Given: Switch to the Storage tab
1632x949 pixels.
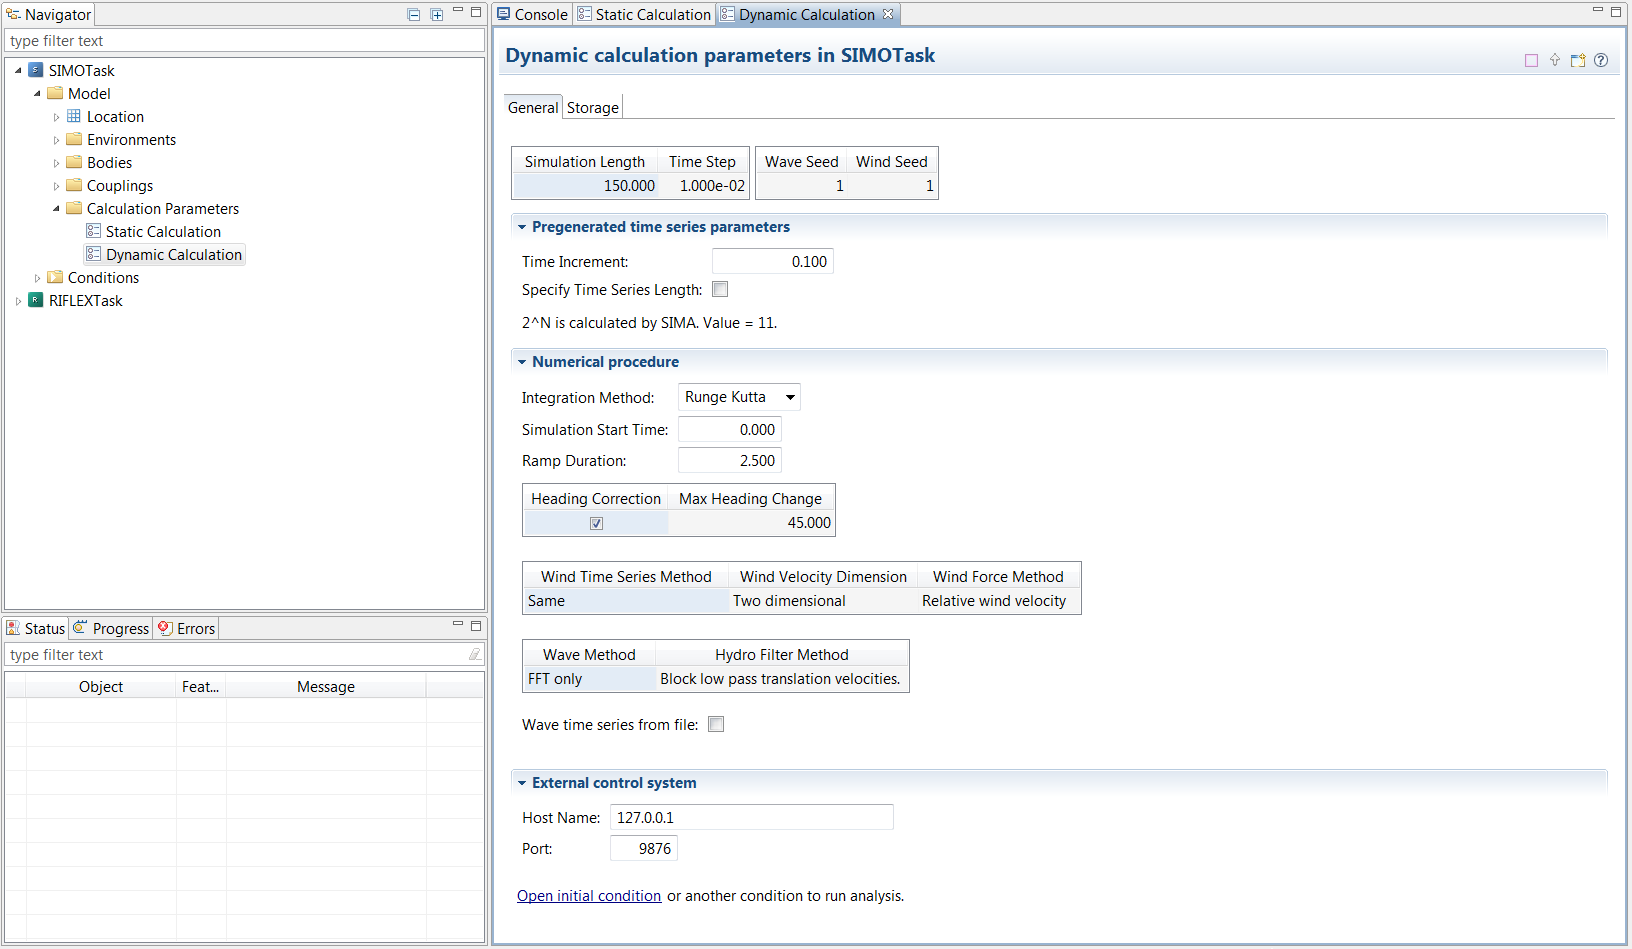Looking at the screenshot, I should point(592,108).
